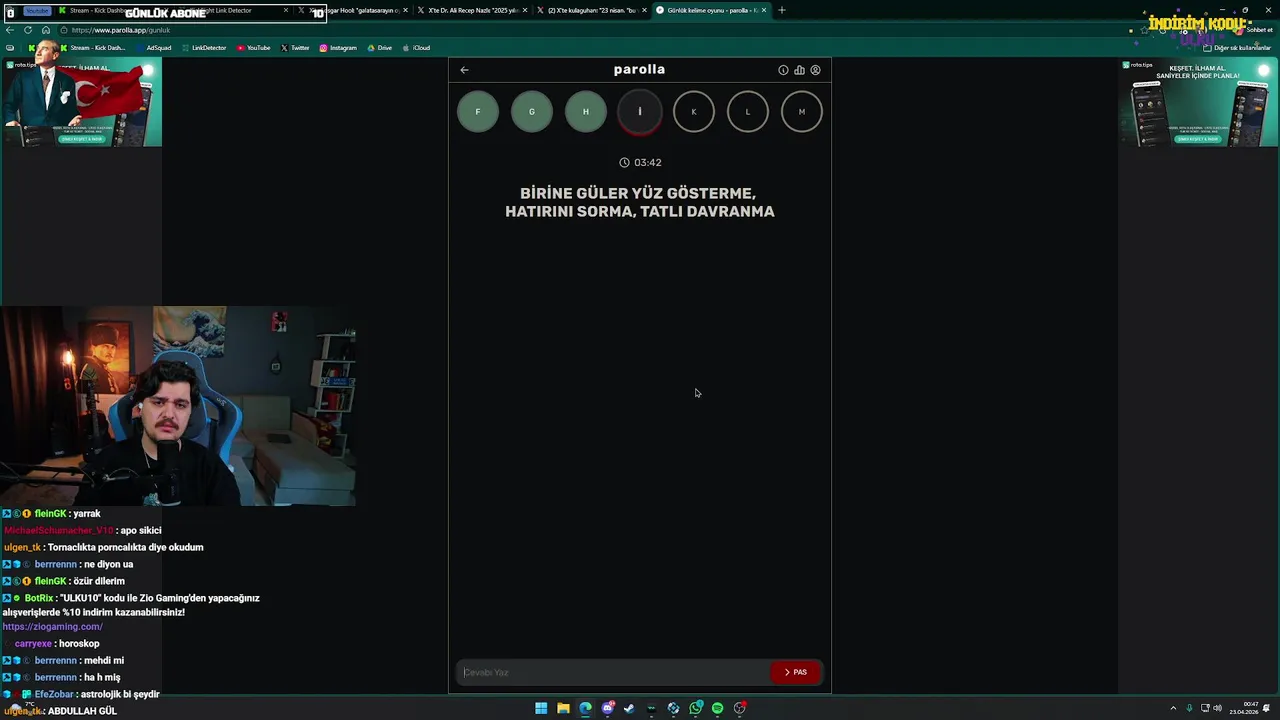Screen dimensions: 1280x720
Task: Open the iCloud bookmark
Action: click(416, 48)
